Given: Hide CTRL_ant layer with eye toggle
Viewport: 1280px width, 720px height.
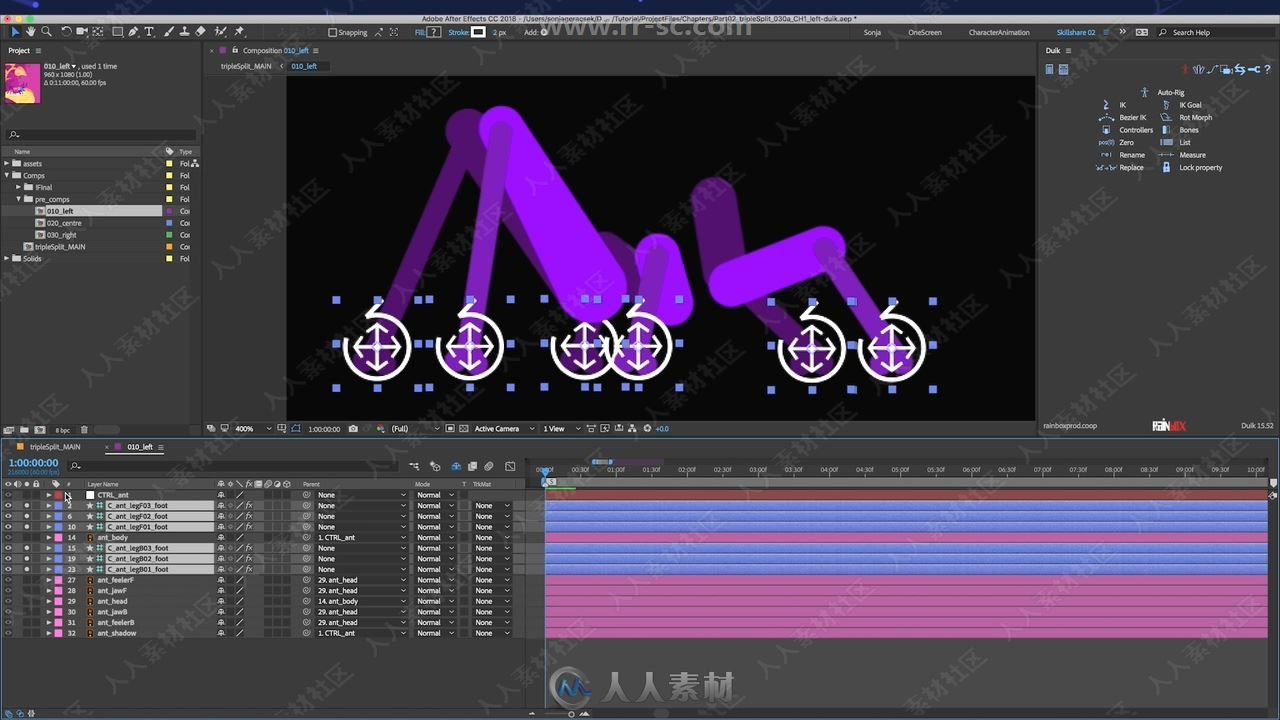Looking at the screenshot, I should [8, 495].
